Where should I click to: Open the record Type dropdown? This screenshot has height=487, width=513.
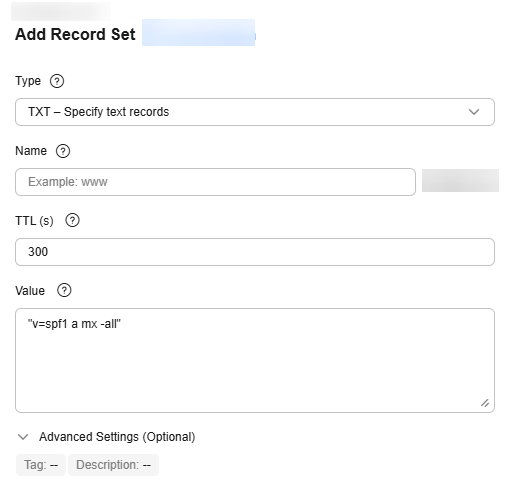click(x=255, y=112)
